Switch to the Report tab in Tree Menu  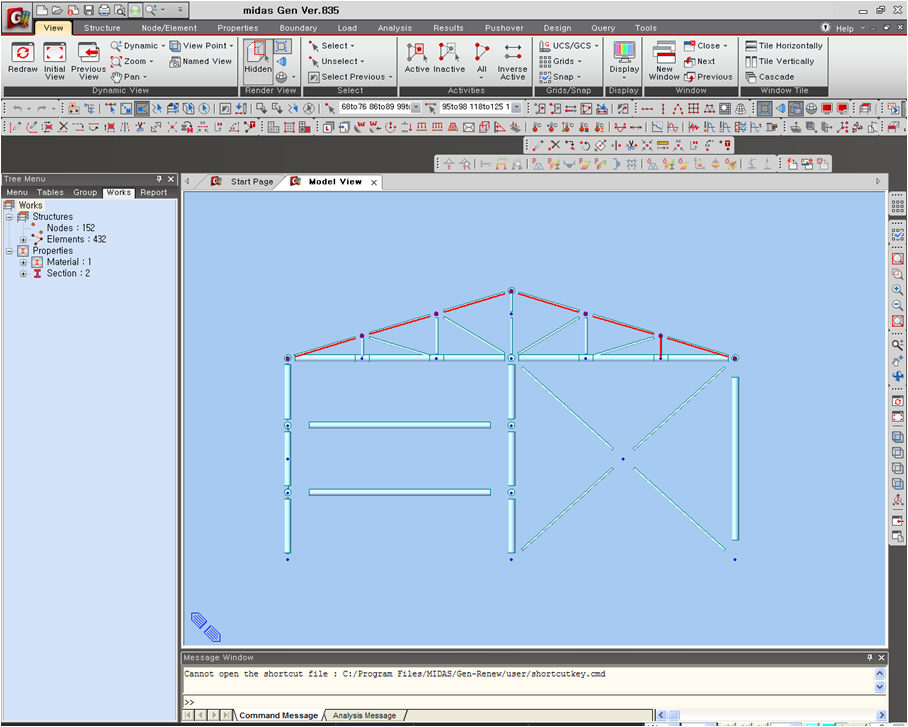click(153, 192)
